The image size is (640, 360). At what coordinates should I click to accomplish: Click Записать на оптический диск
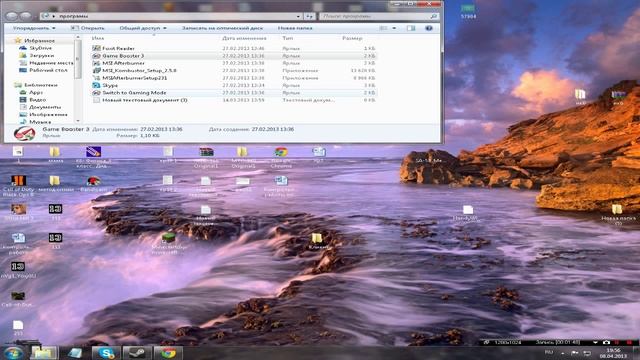(222, 28)
